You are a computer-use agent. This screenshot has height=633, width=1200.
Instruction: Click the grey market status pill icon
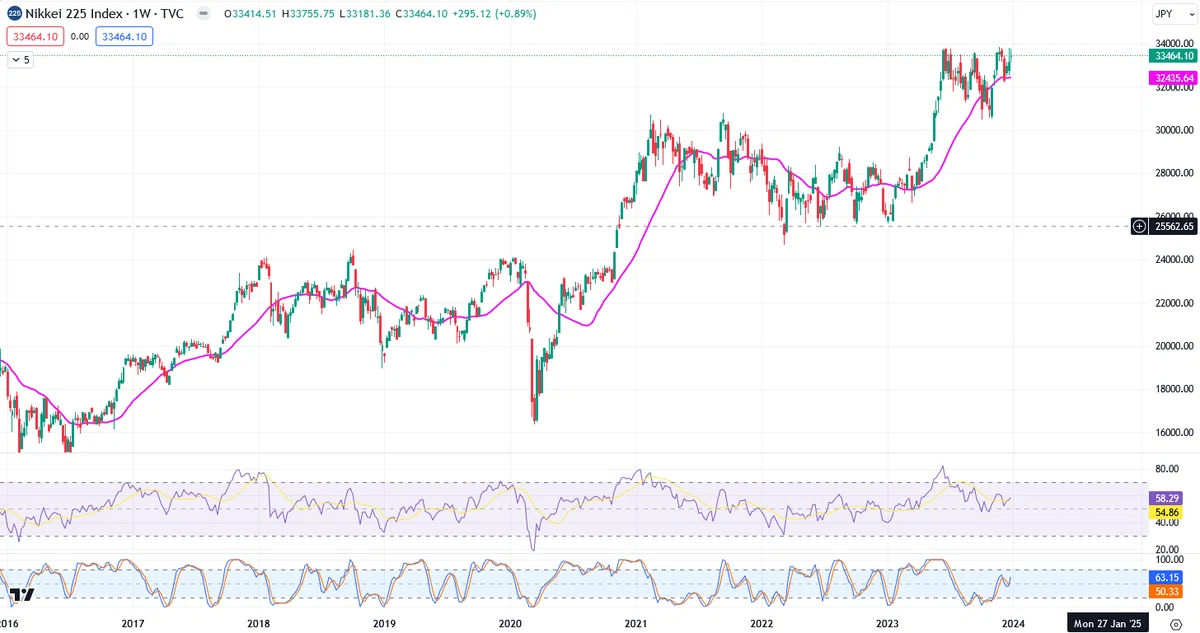(203, 13)
